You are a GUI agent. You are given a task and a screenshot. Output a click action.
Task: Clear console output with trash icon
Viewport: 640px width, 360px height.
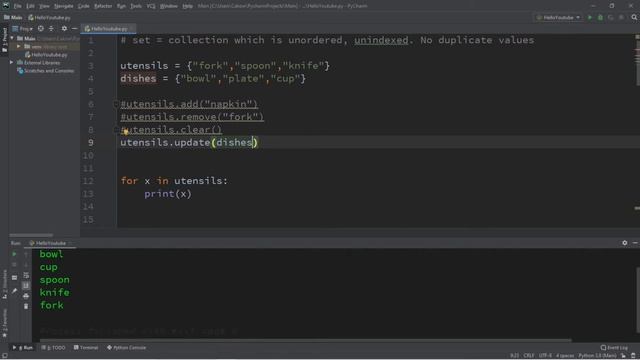[26, 306]
